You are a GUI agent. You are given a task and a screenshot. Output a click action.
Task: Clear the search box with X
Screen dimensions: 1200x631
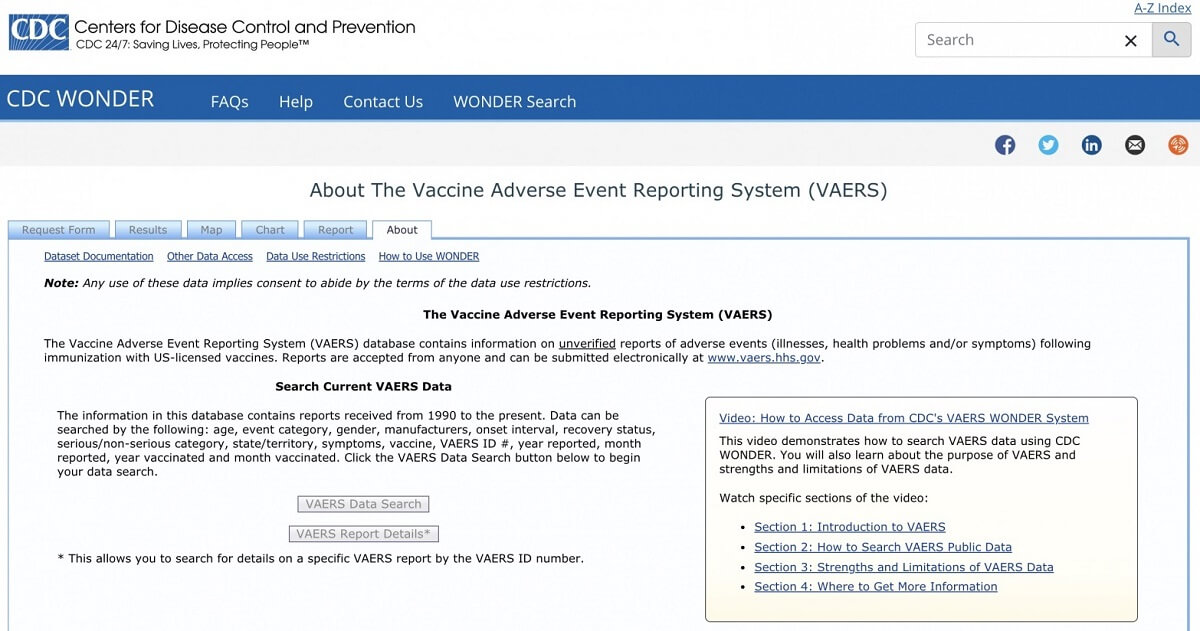pyautogui.click(x=1131, y=41)
